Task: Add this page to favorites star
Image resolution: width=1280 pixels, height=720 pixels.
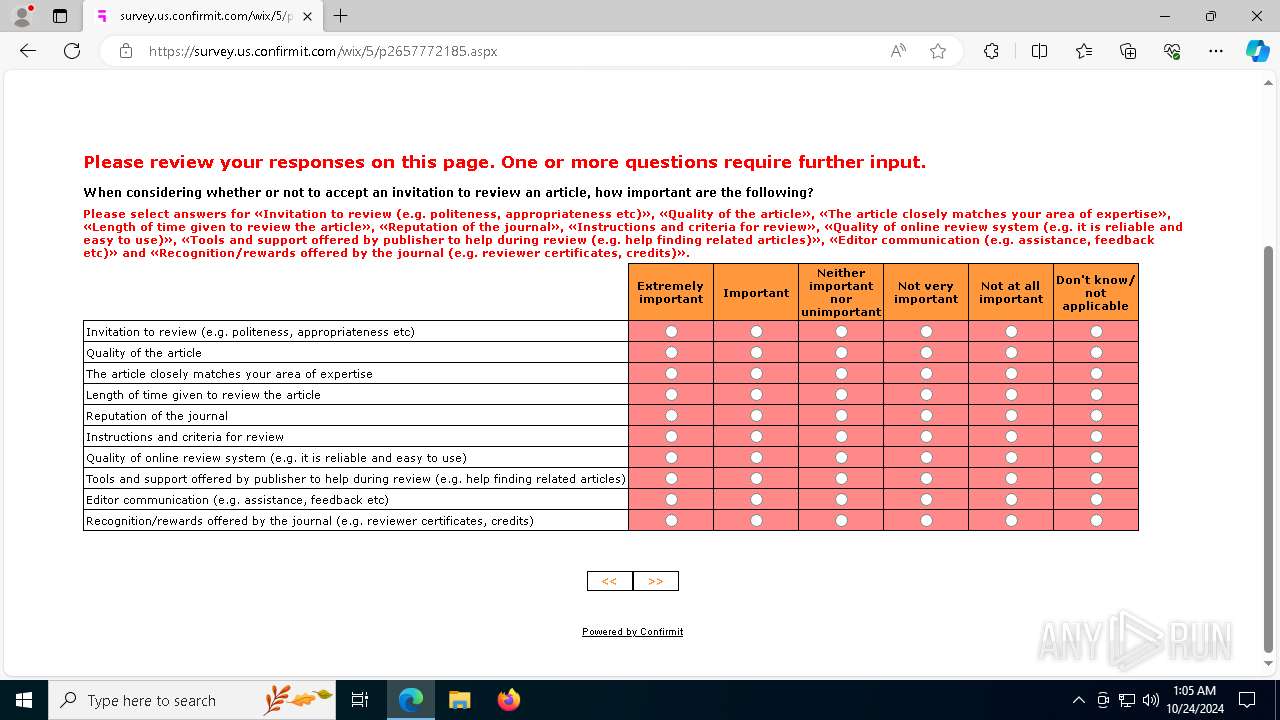Action: [x=938, y=51]
